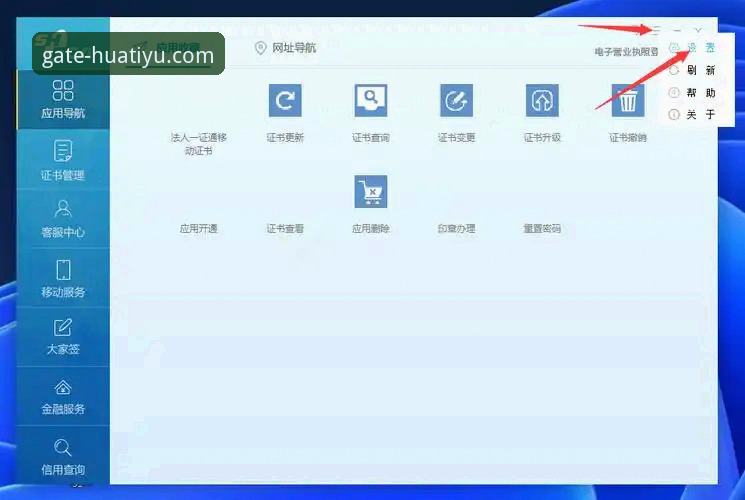Open the 证书查看 app entry
The width and height of the screenshot is (745, 500).
coord(285,229)
